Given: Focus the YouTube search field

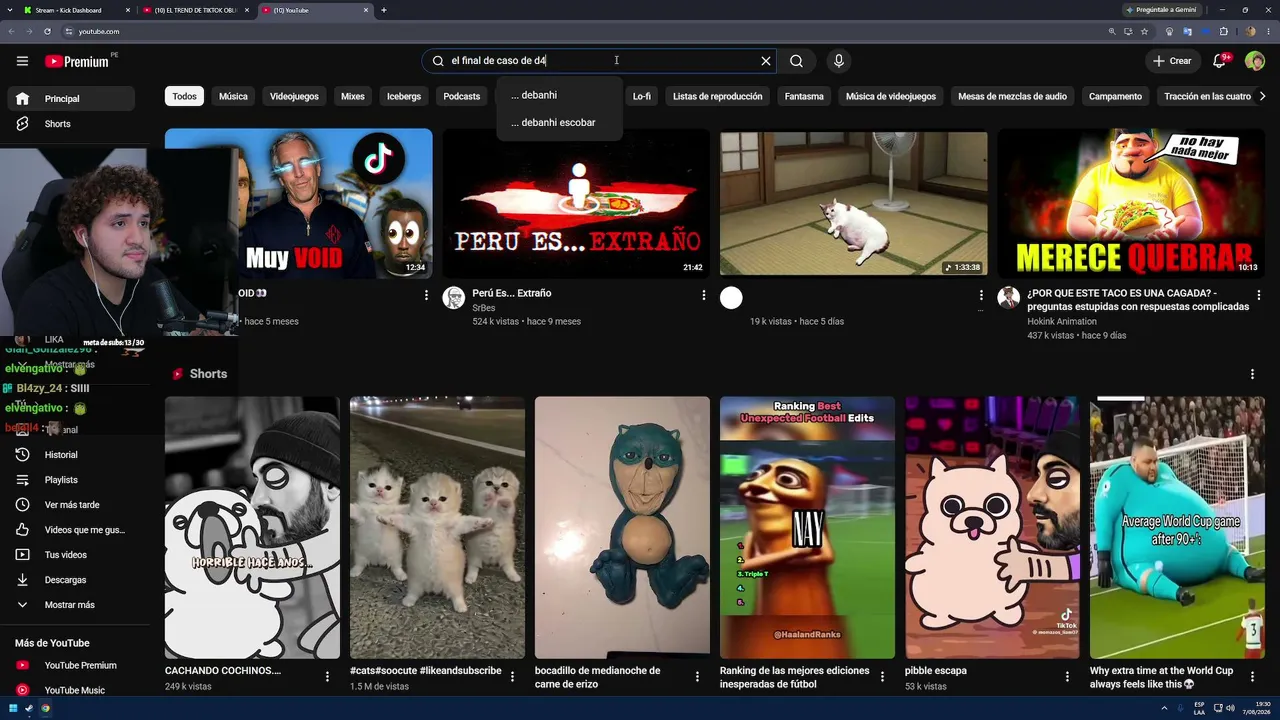Looking at the screenshot, I should (x=598, y=61).
